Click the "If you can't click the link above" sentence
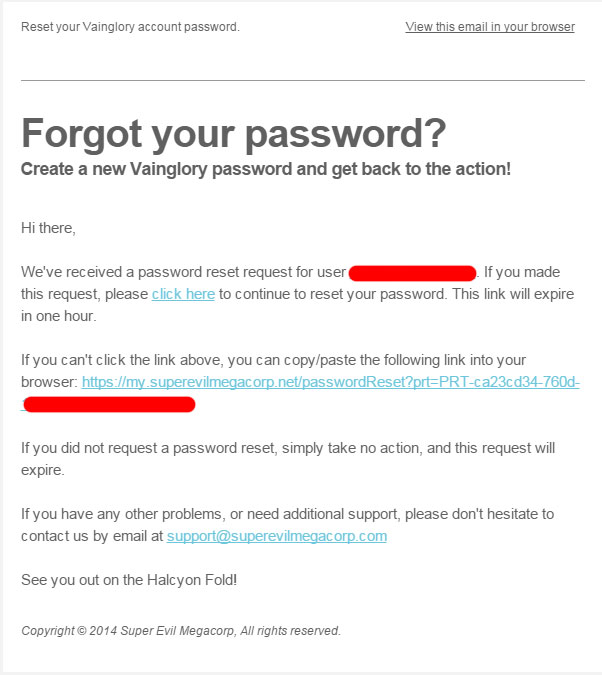This screenshot has width=602, height=675. point(273,360)
